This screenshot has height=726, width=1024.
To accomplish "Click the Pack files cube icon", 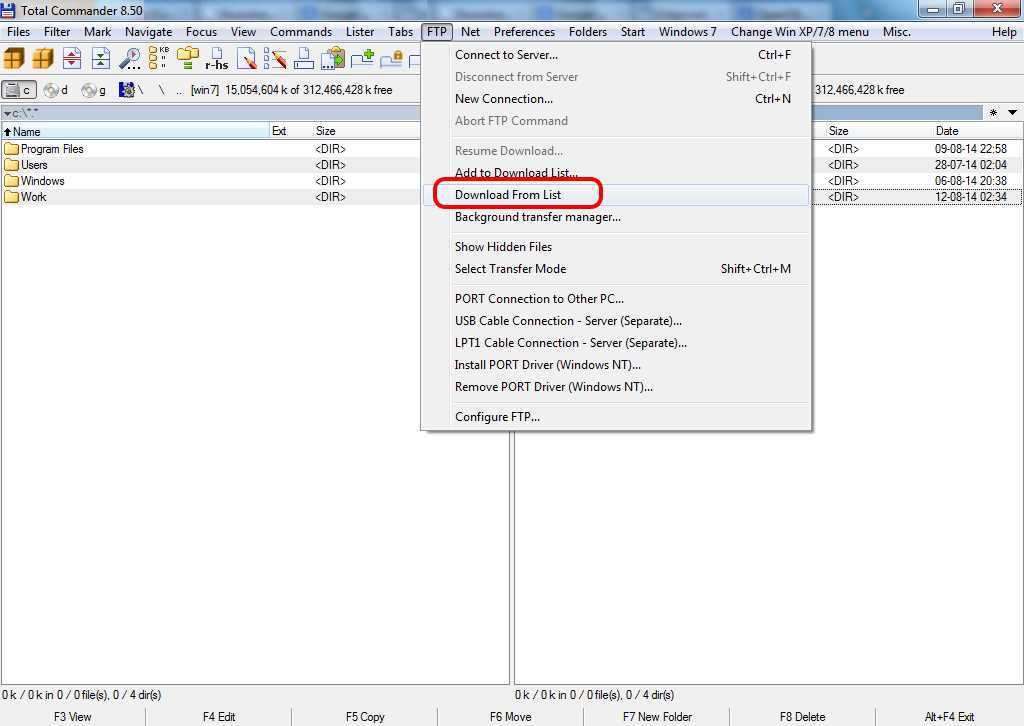I will [x=14, y=59].
